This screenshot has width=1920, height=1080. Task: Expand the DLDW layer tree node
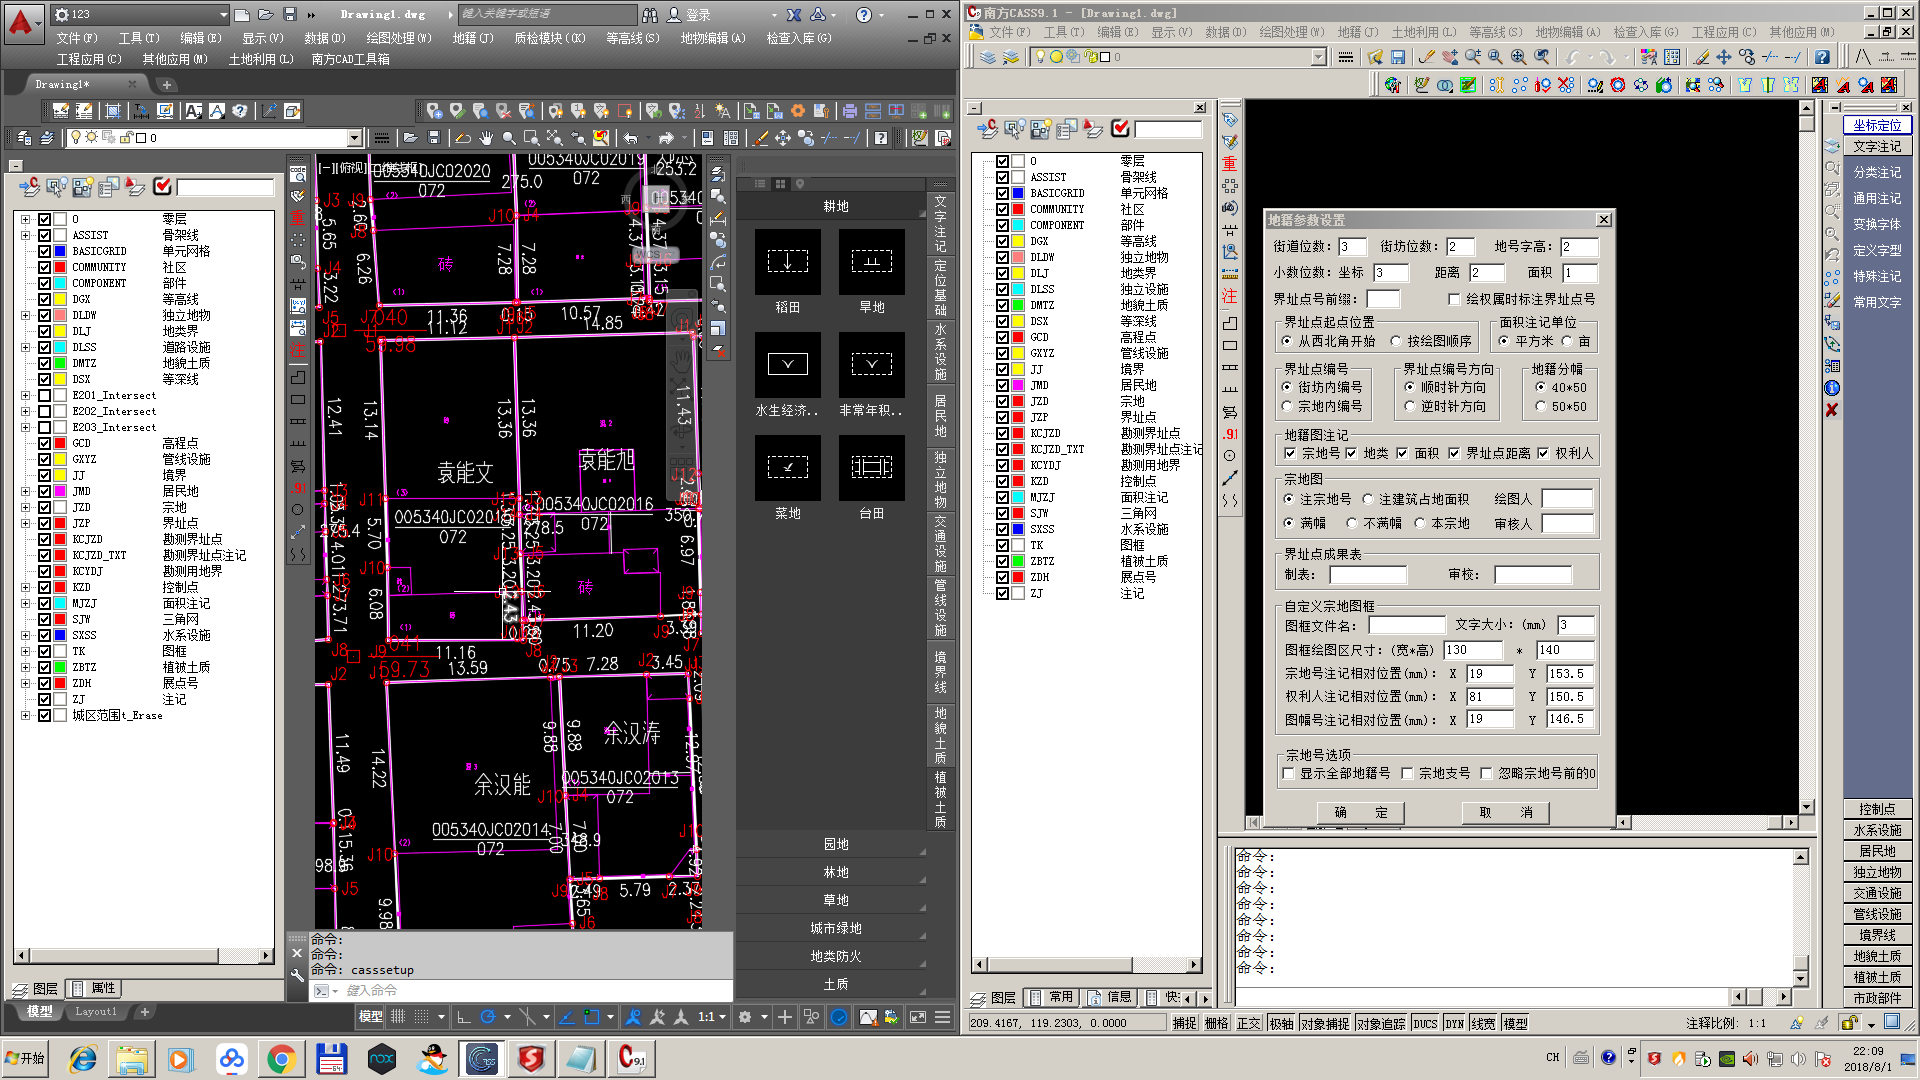pos(25,315)
